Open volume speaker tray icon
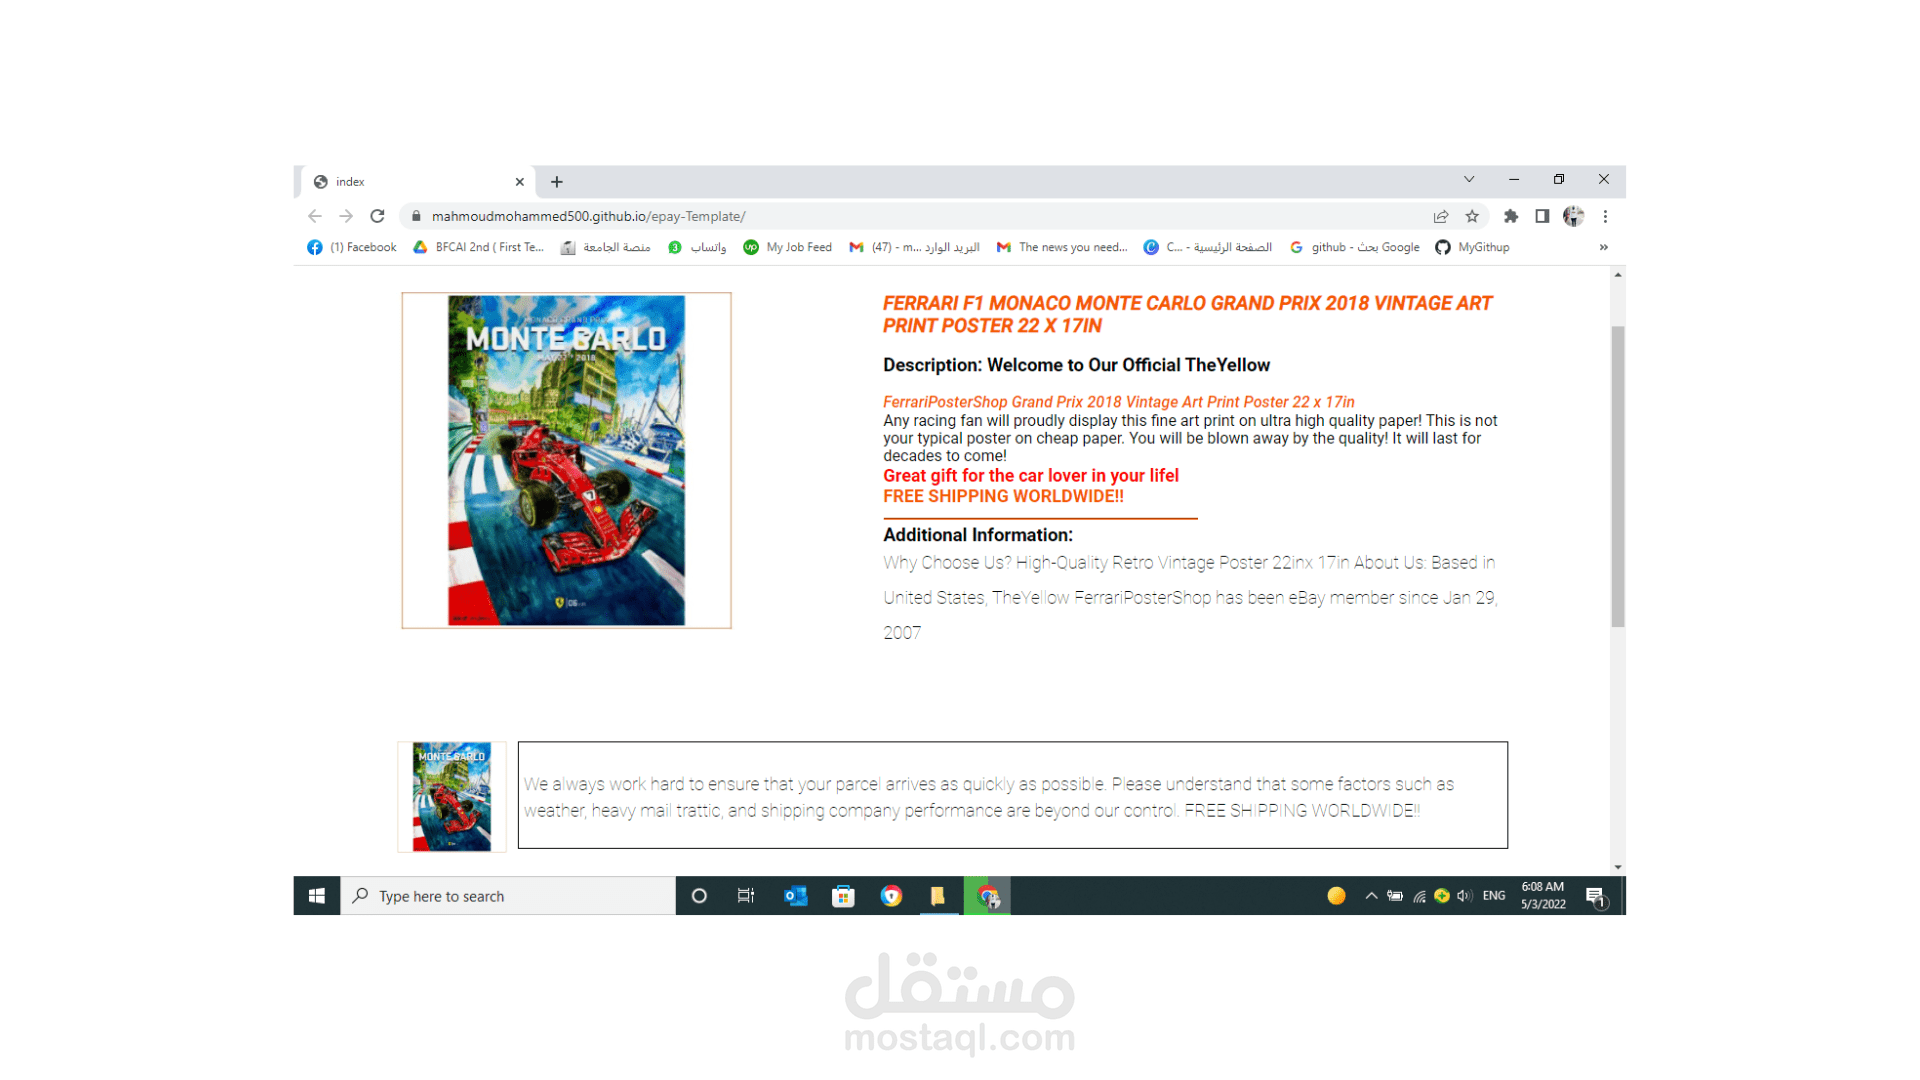1920x1080 pixels. [x=1465, y=896]
